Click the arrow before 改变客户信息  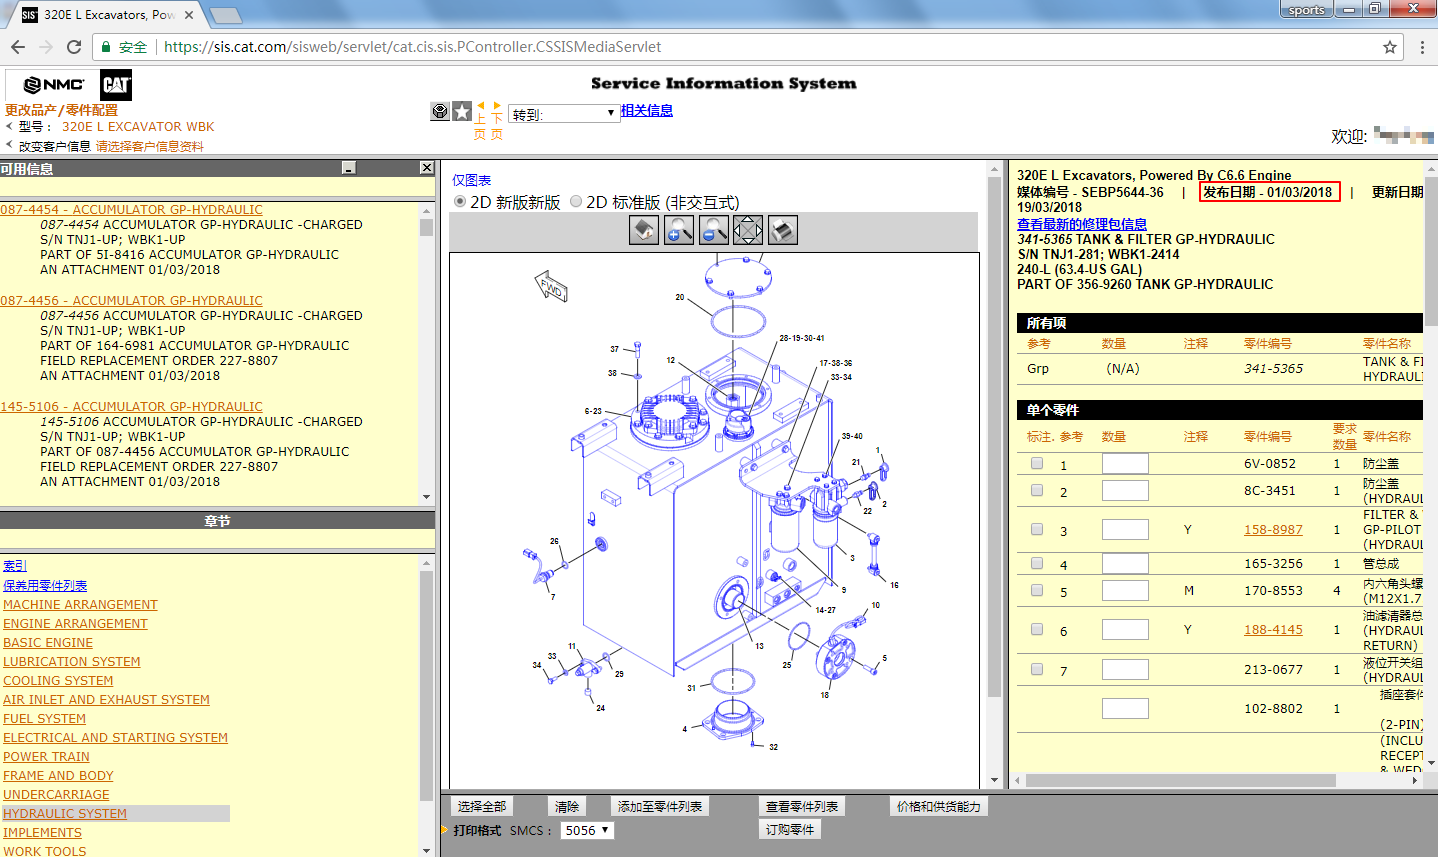(x=9, y=145)
